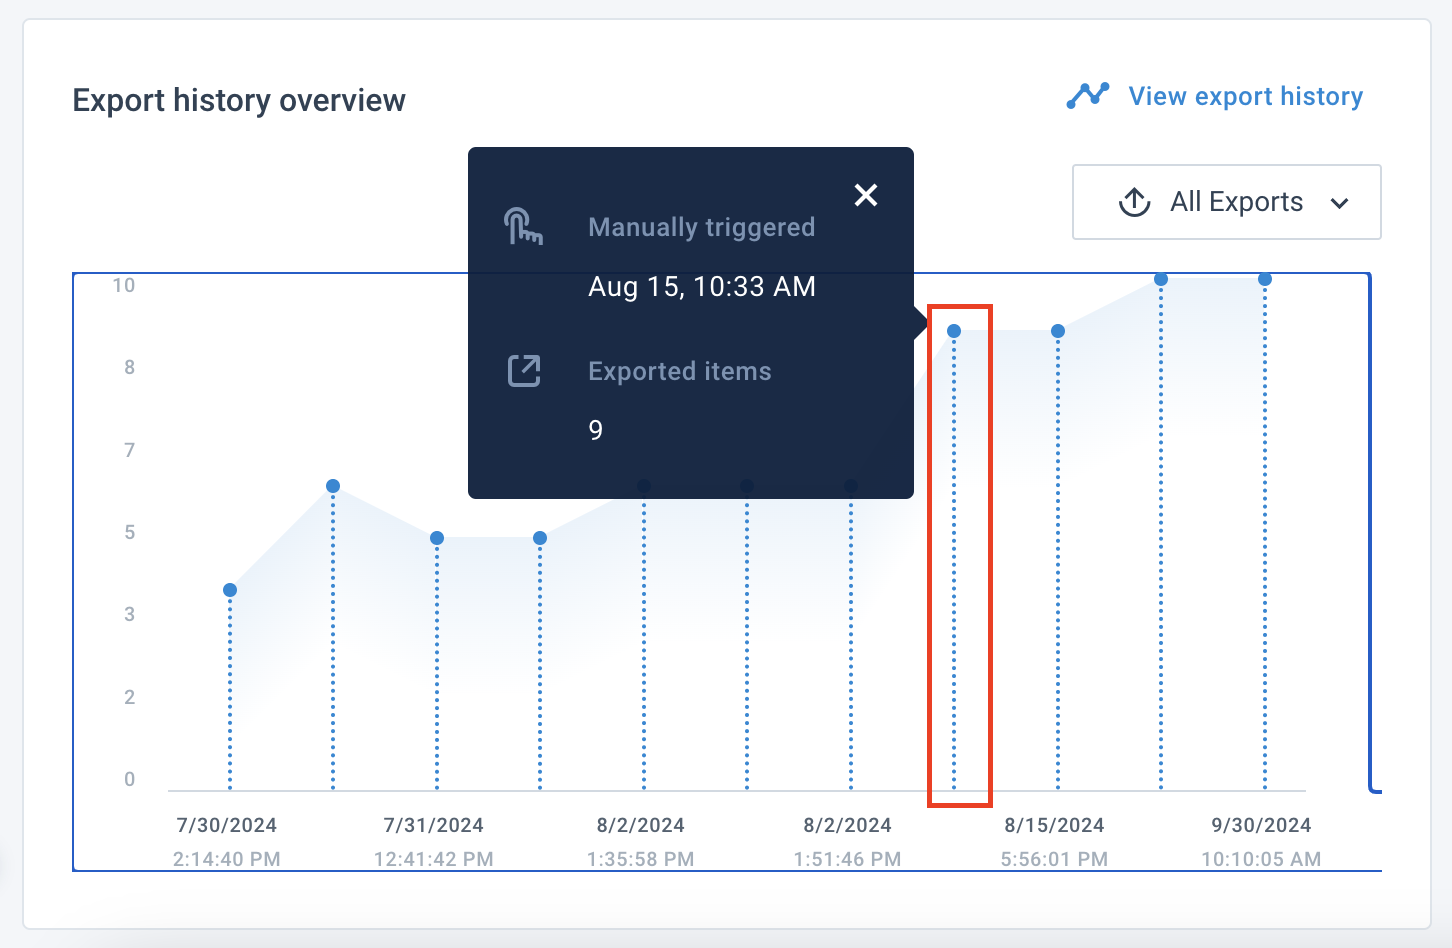
Task: Select data point above 7/30/2024 2:14:40 PM
Action: coord(230,590)
